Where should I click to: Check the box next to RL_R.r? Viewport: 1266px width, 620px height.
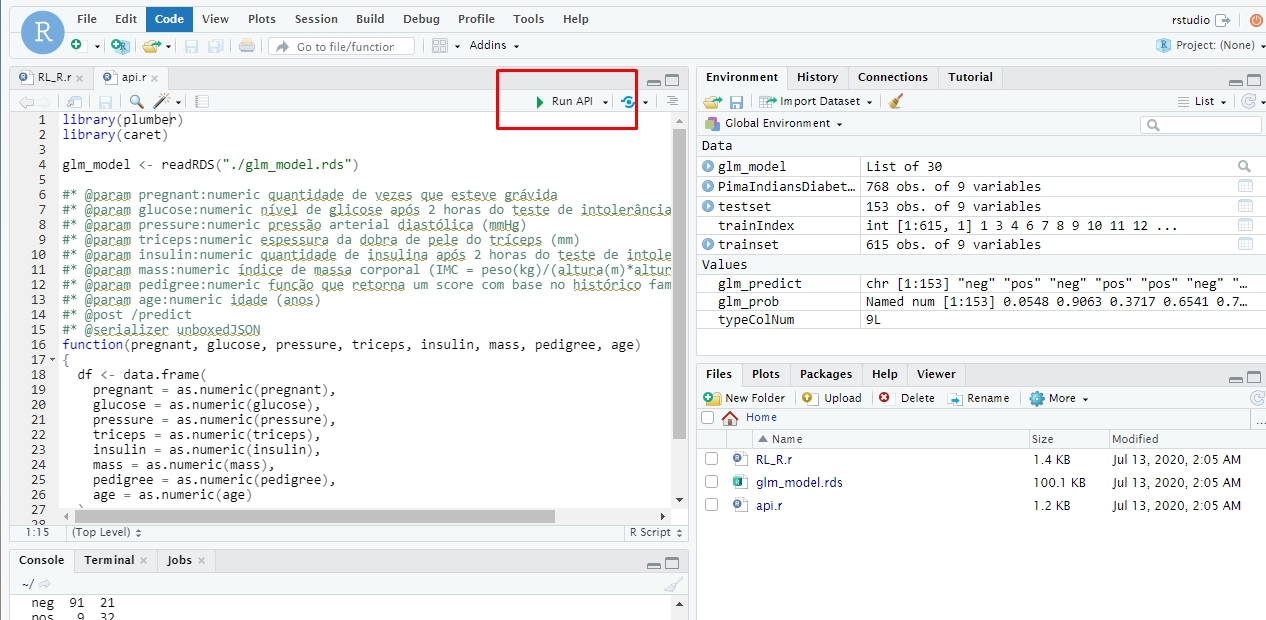711,459
